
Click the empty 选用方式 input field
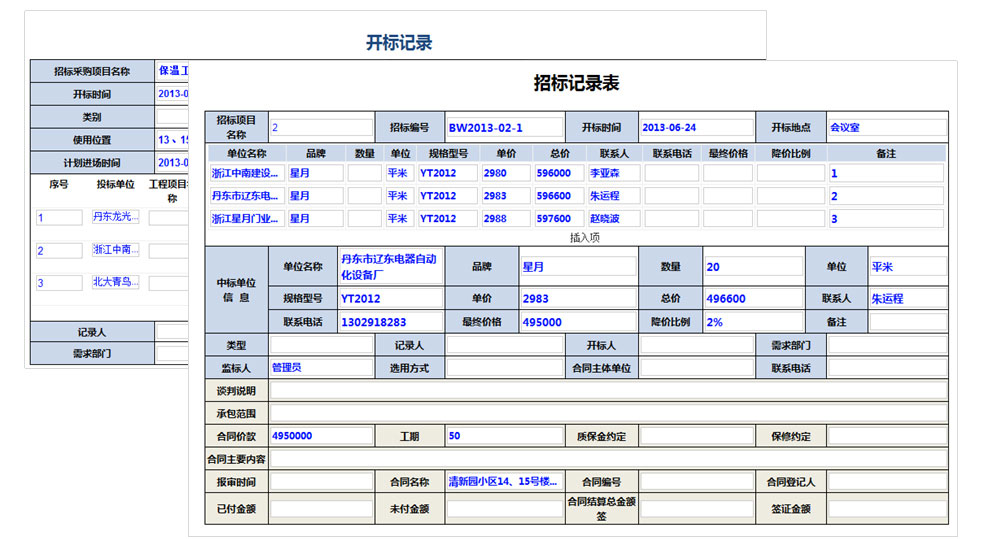pos(504,368)
